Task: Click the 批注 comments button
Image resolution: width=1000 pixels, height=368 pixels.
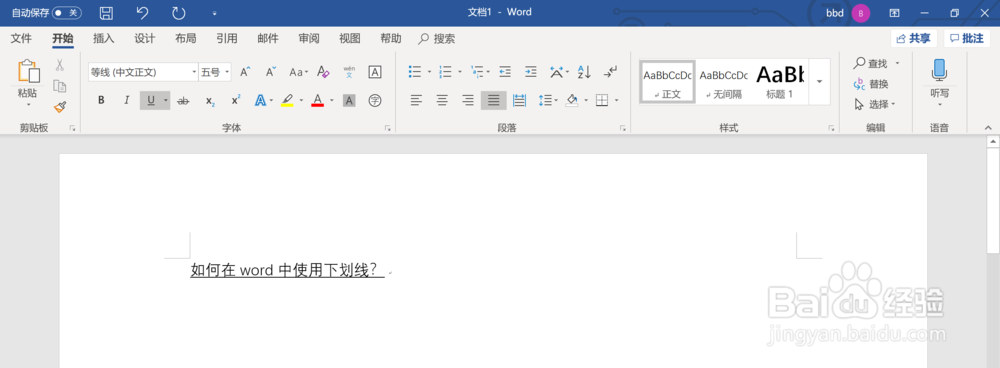Action: pyautogui.click(x=967, y=38)
